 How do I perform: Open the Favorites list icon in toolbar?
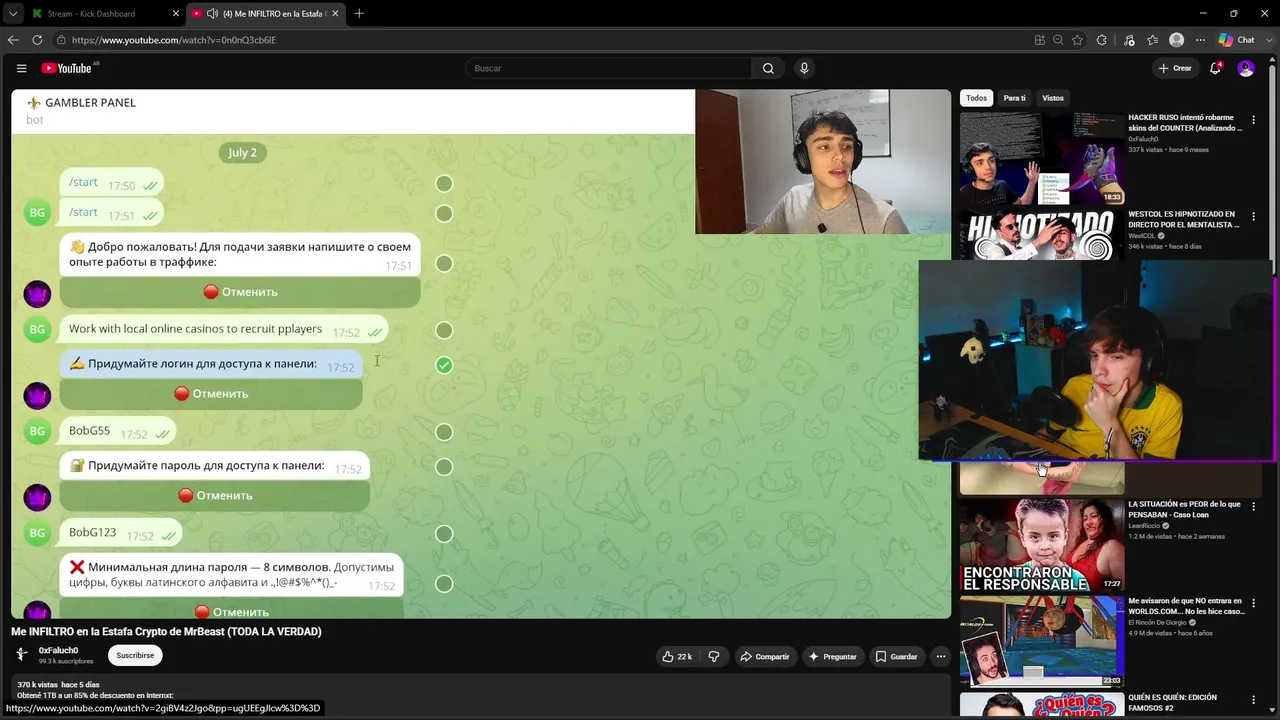coord(1153,40)
